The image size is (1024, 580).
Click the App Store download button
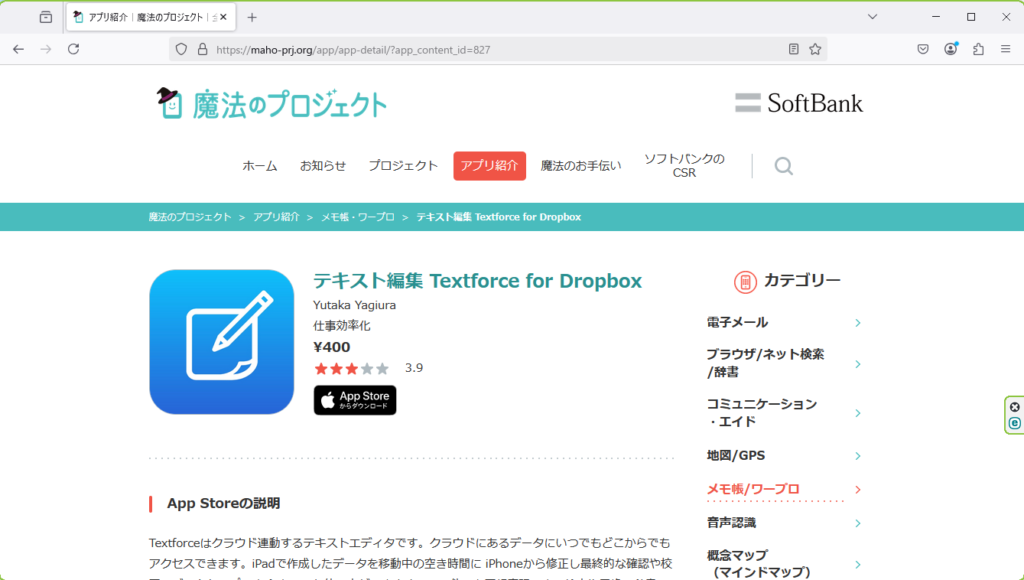(355, 400)
